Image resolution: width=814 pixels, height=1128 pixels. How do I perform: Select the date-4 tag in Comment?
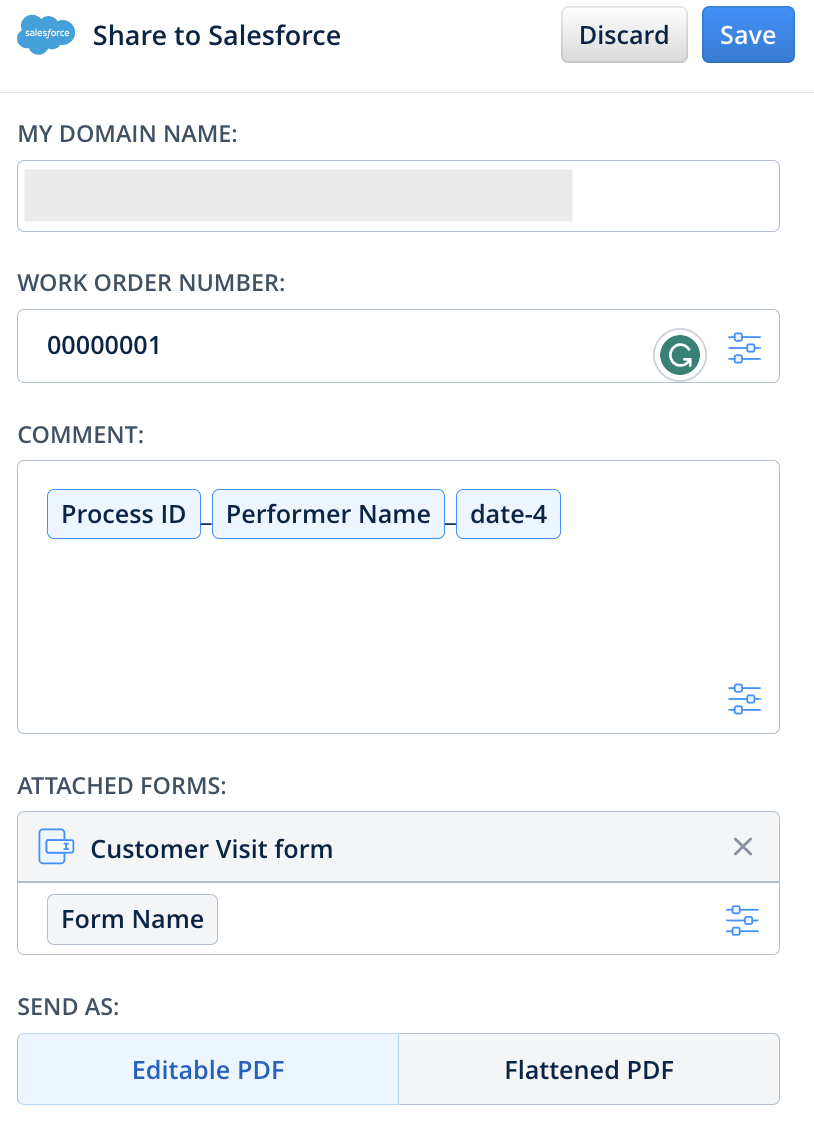point(508,514)
